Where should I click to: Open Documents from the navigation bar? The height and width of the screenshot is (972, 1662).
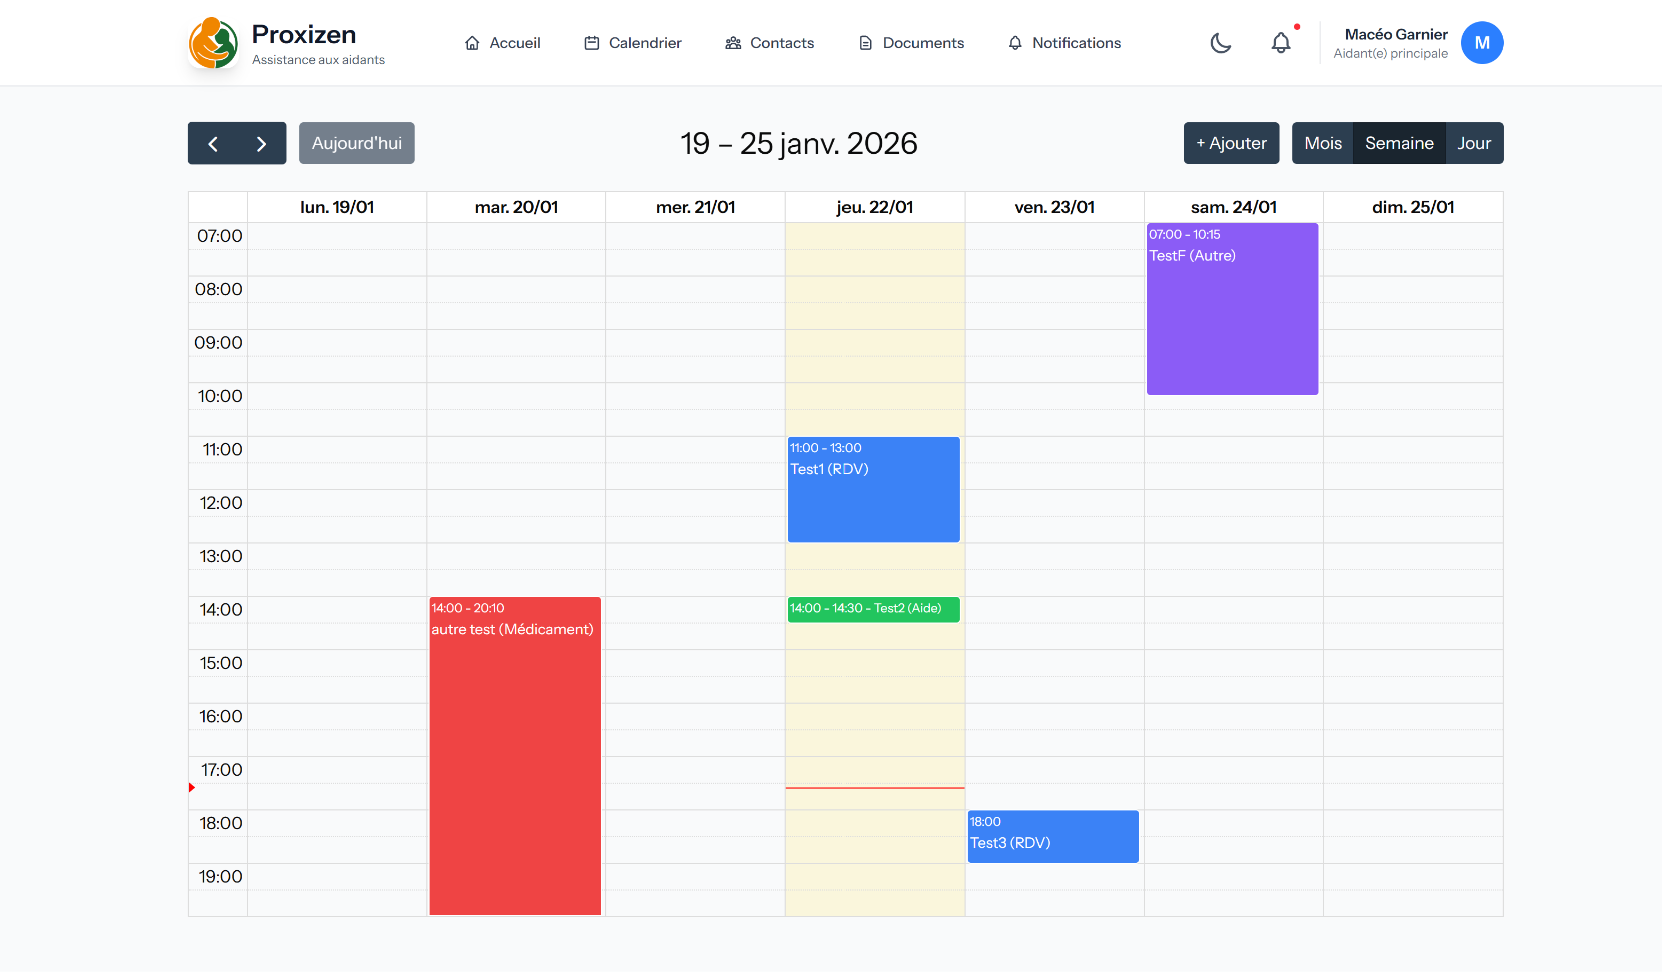[x=911, y=43]
